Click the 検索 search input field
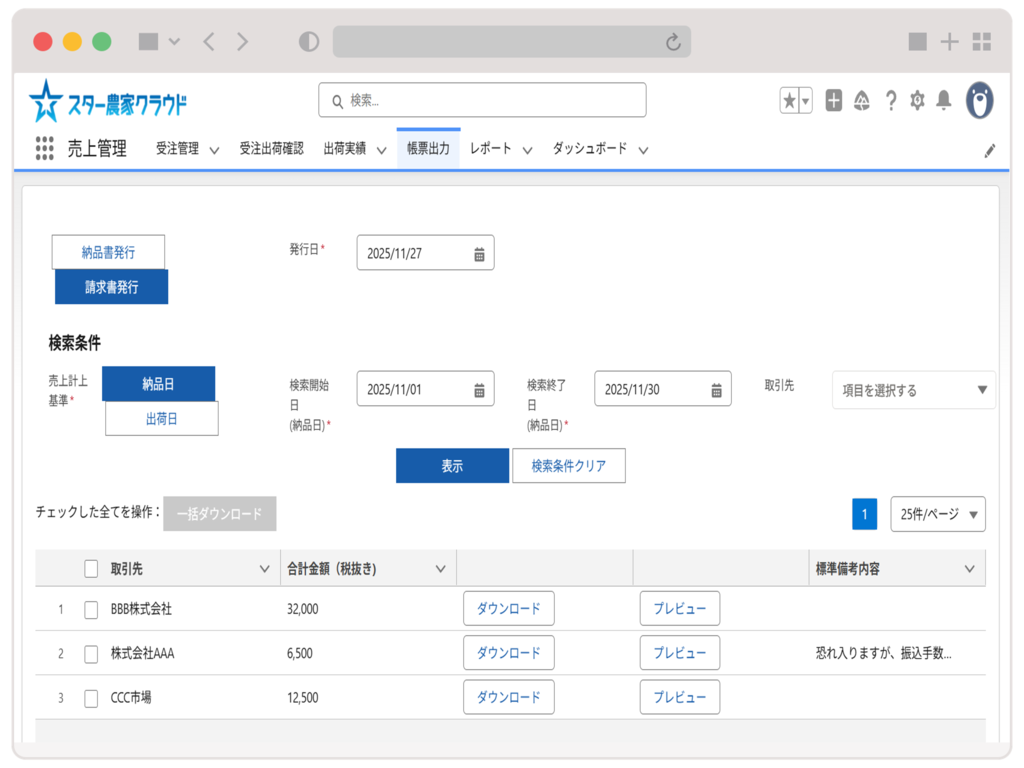Screen dimensions: 1024x768 pyautogui.click(x=482, y=100)
